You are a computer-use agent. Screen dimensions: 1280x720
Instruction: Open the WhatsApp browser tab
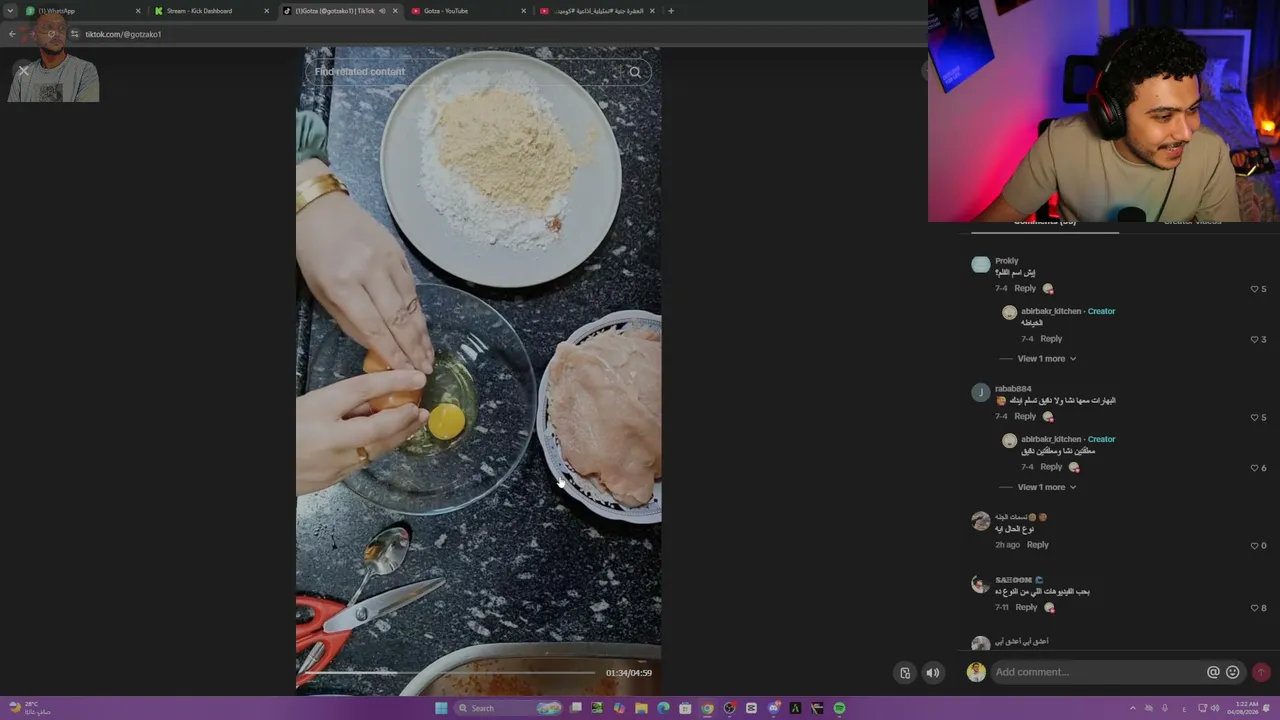83,11
